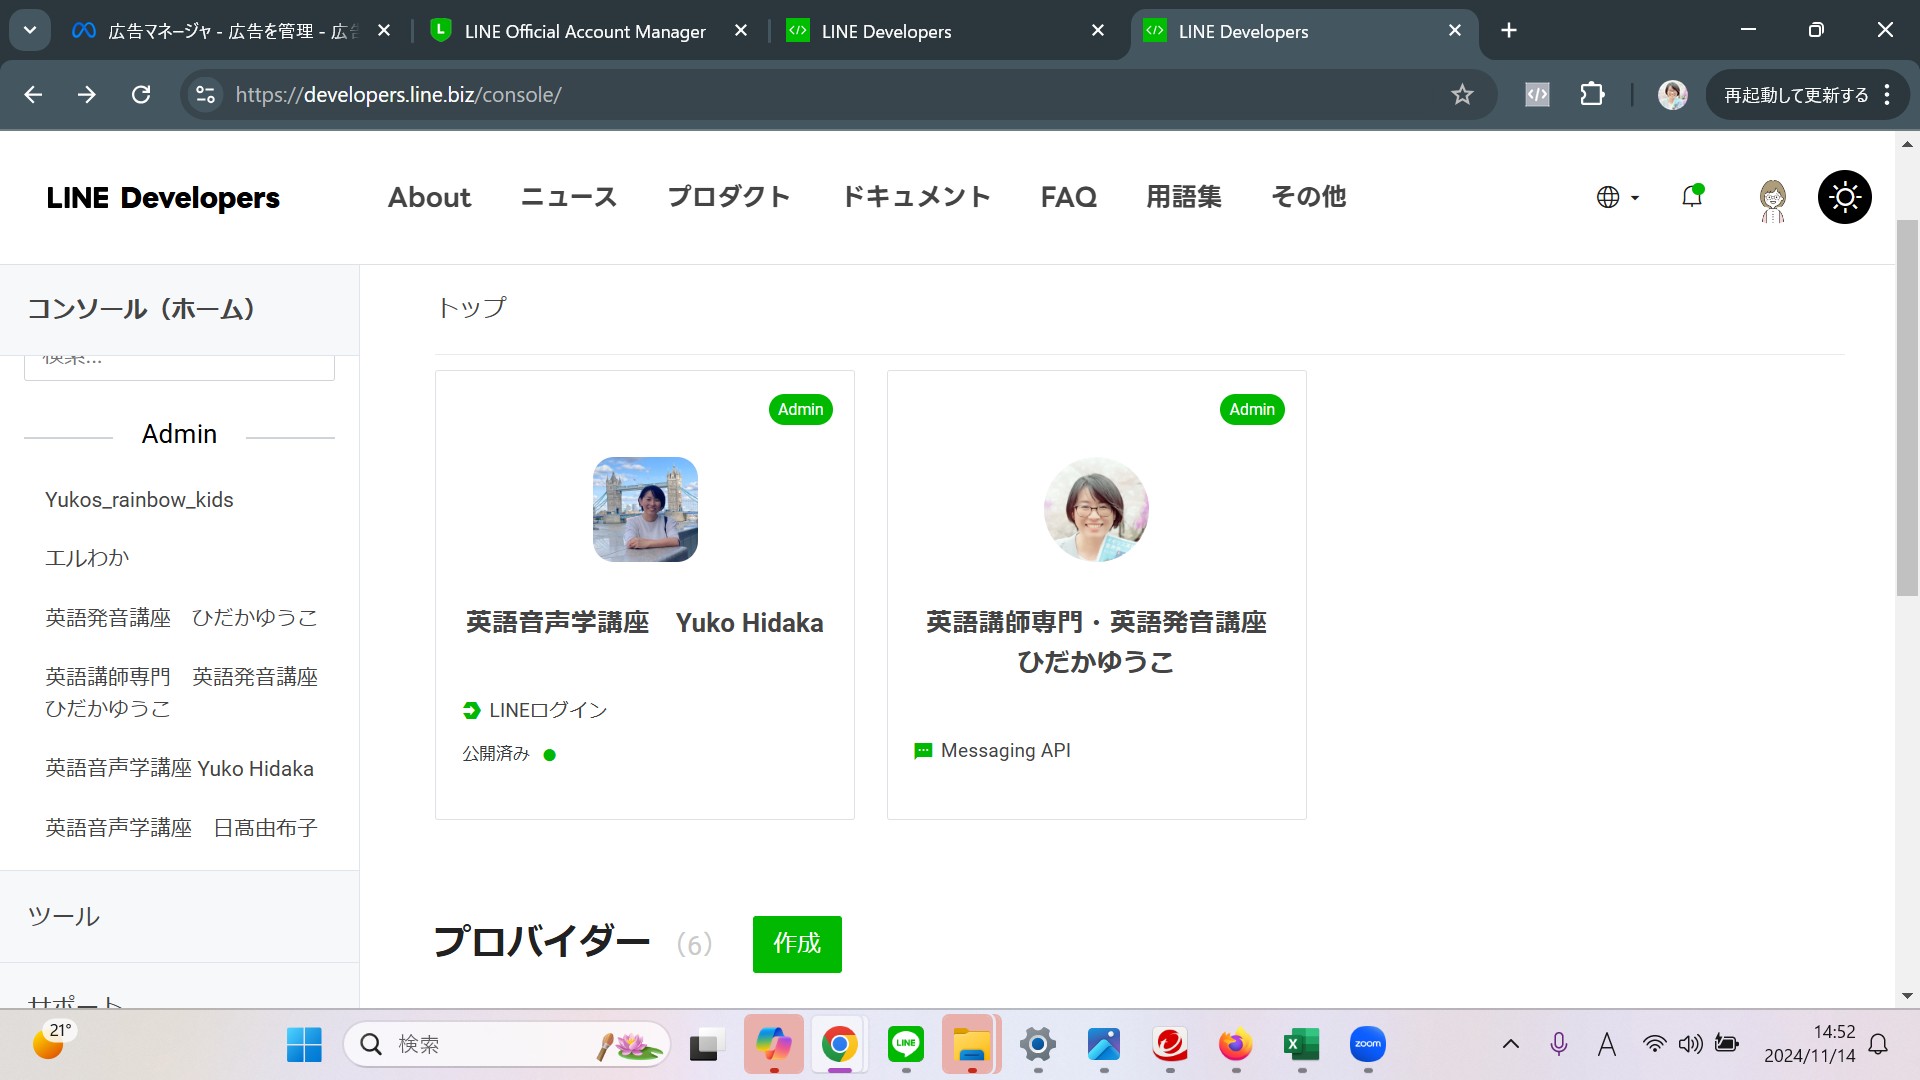This screenshot has width=1920, height=1080.
Task: Click the LINEログイン channel type icon
Action: pos(471,710)
